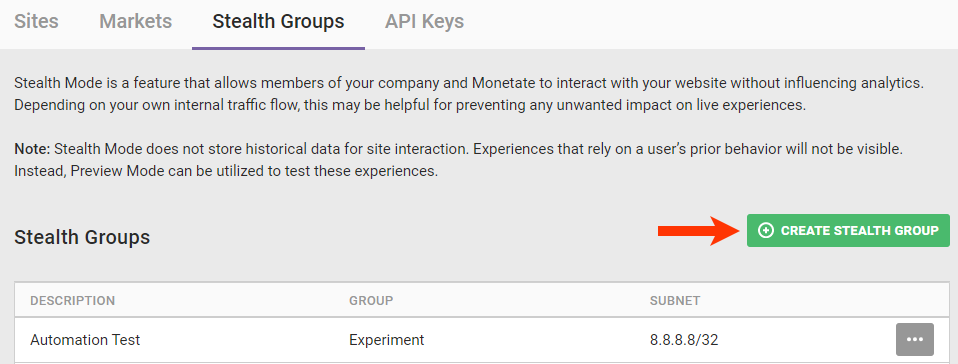Select the Automation Test description cell

(x=85, y=340)
